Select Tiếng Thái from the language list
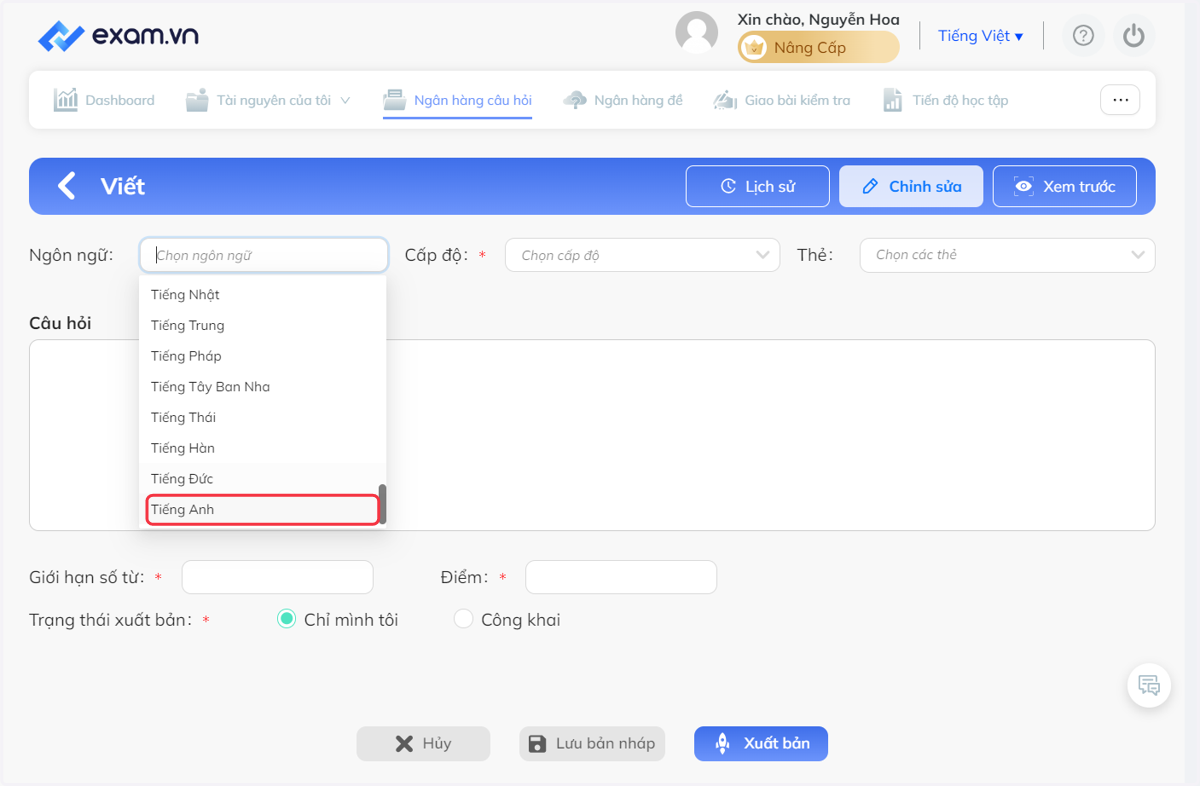The image size is (1200, 786). (x=262, y=417)
